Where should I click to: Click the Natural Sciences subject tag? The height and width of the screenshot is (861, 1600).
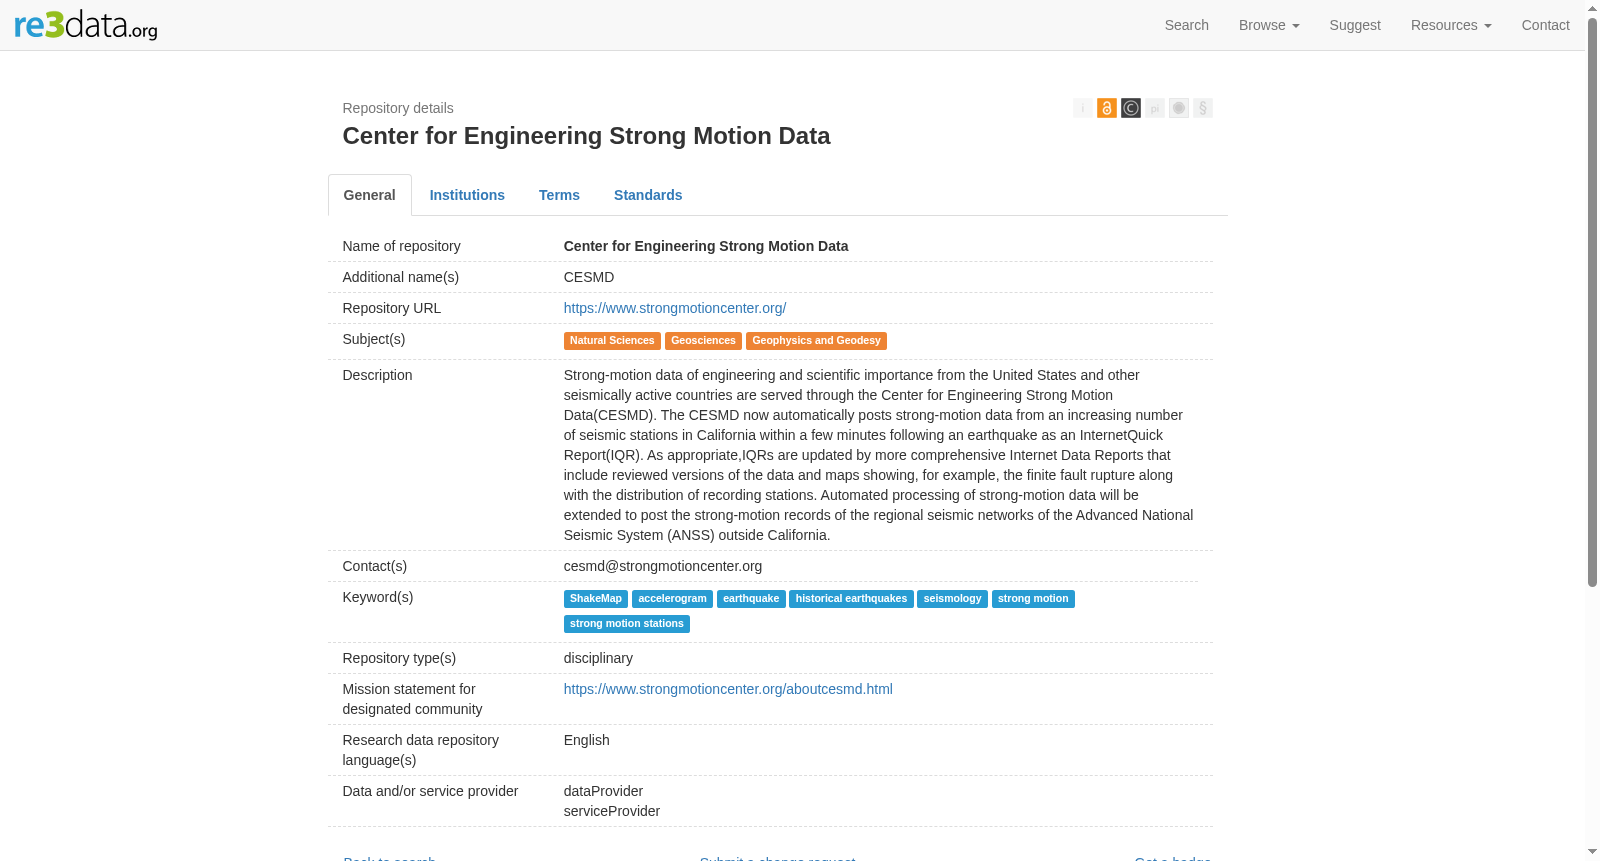(x=612, y=341)
